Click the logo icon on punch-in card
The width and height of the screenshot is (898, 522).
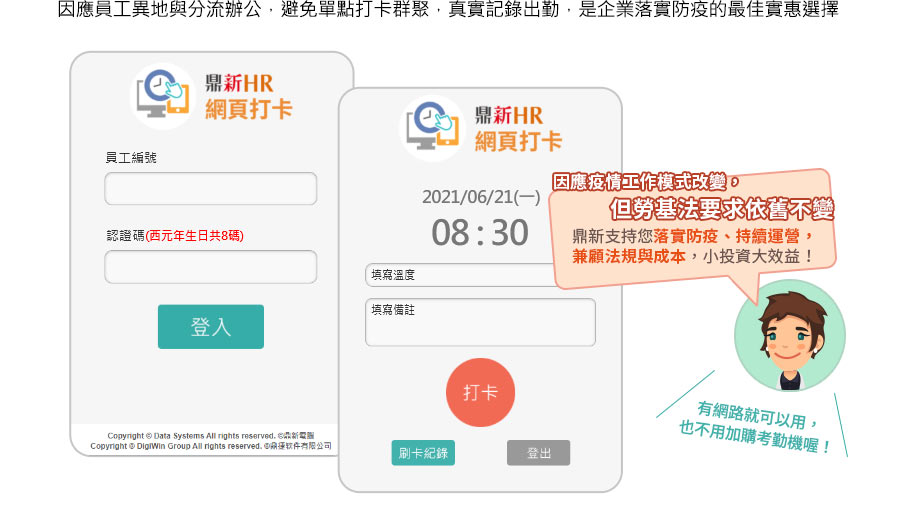click(431, 128)
